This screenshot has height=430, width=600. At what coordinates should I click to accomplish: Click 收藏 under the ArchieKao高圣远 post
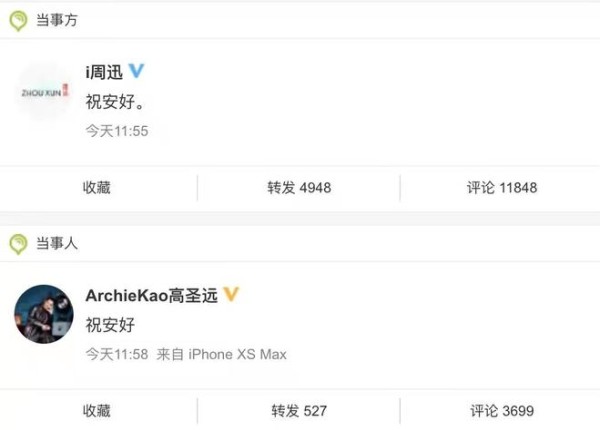tap(97, 411)
